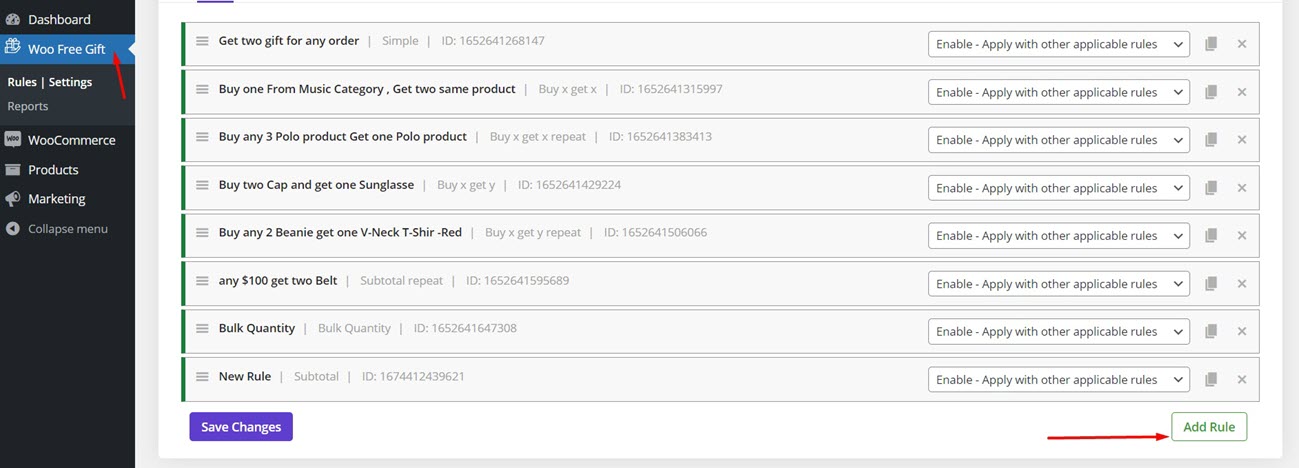The image size is (1299, 468).
Task: Click the Save Changes button
Action: click(241, 427)
